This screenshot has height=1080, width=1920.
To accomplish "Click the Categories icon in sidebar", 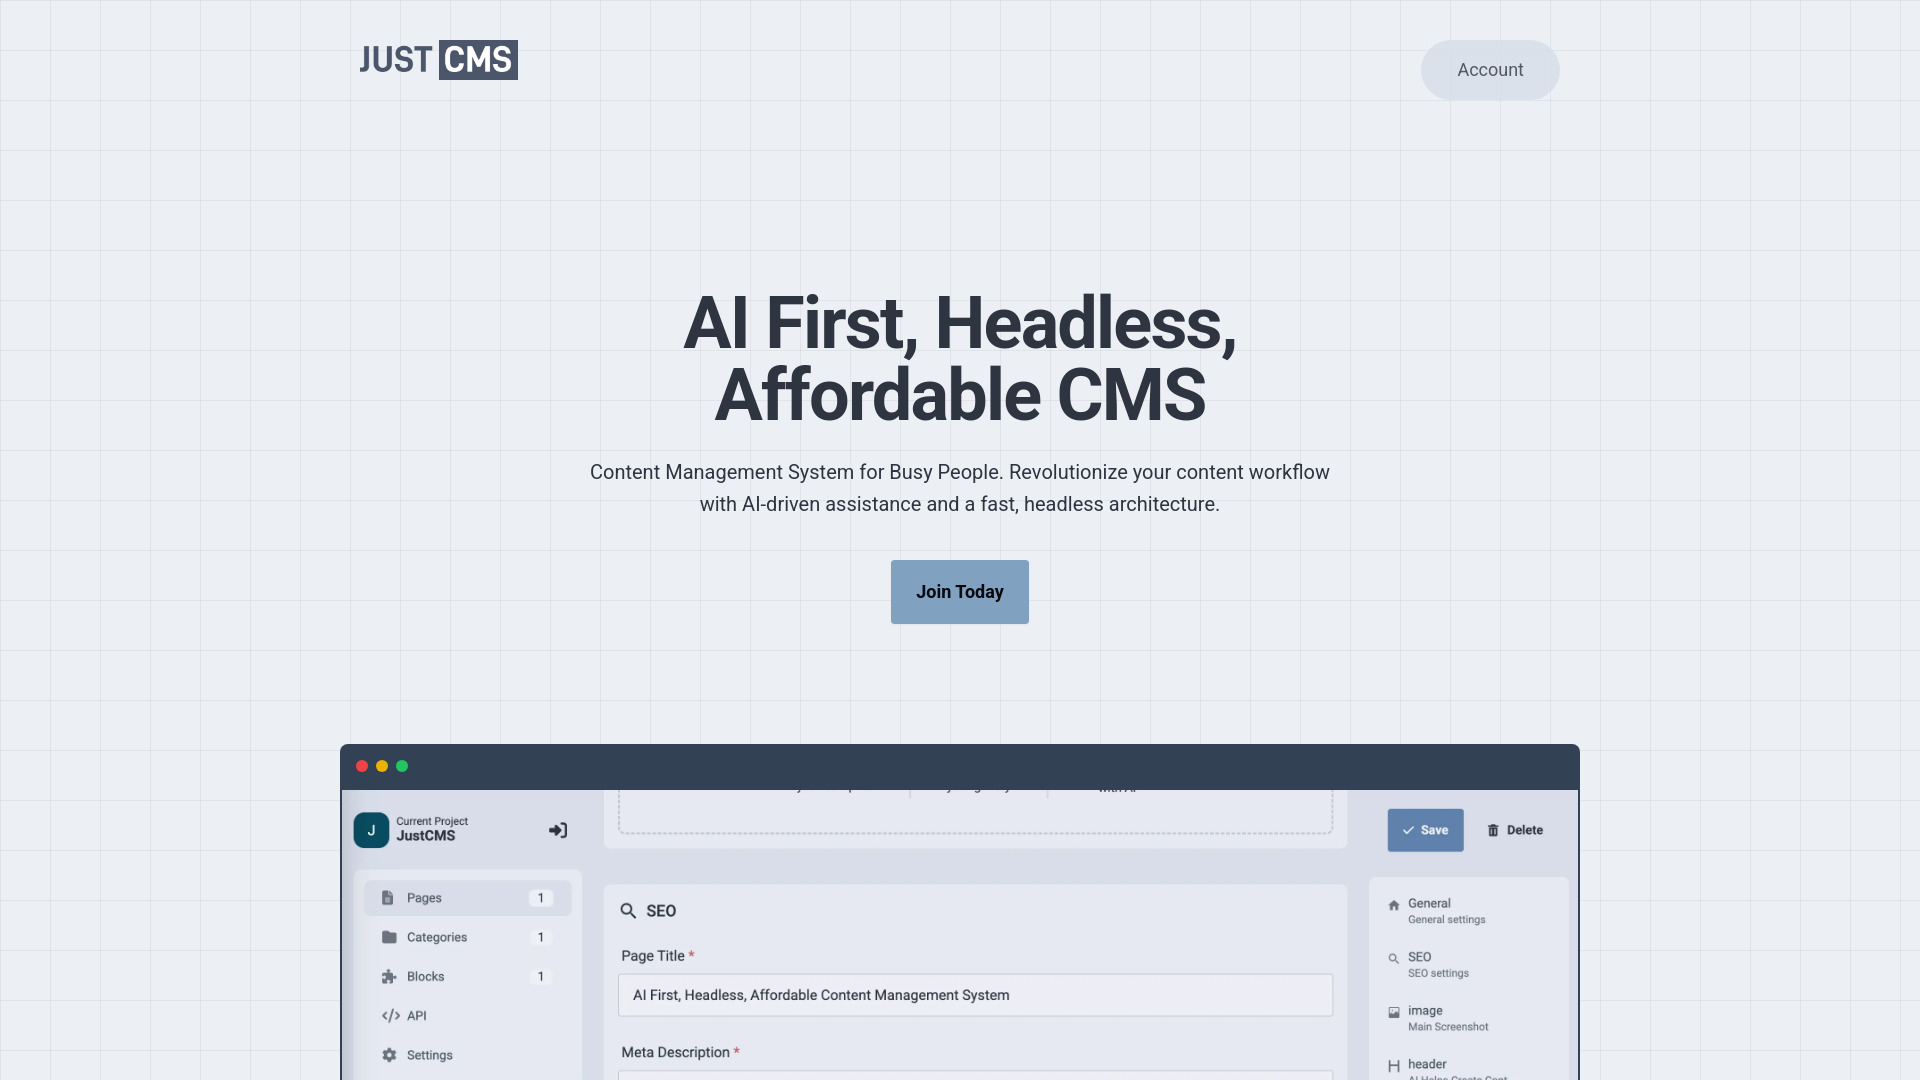I will click(389, 936).
